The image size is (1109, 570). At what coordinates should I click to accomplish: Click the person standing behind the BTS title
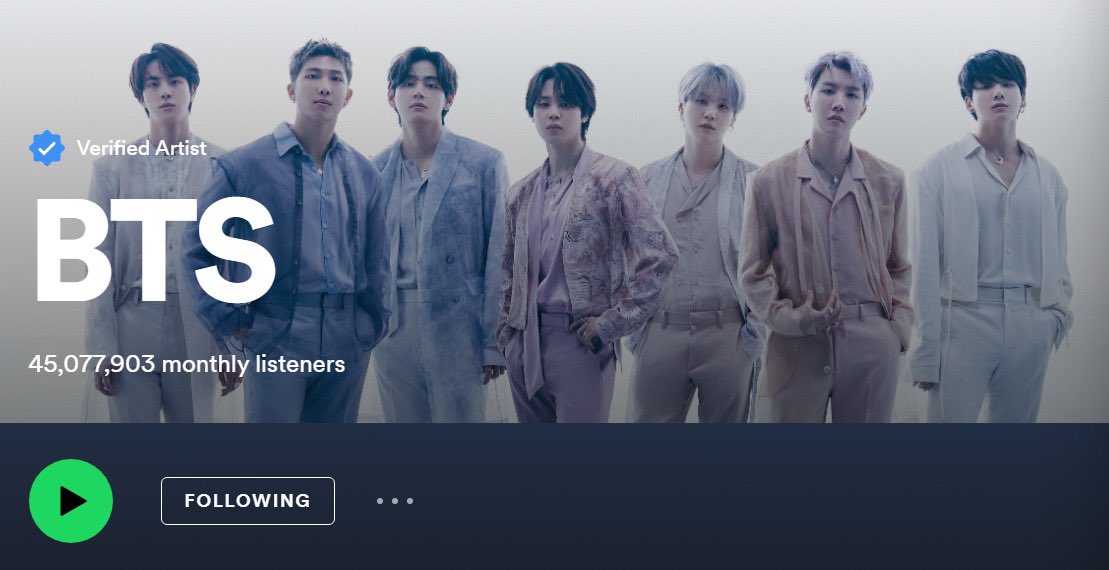tap(152, 233)
